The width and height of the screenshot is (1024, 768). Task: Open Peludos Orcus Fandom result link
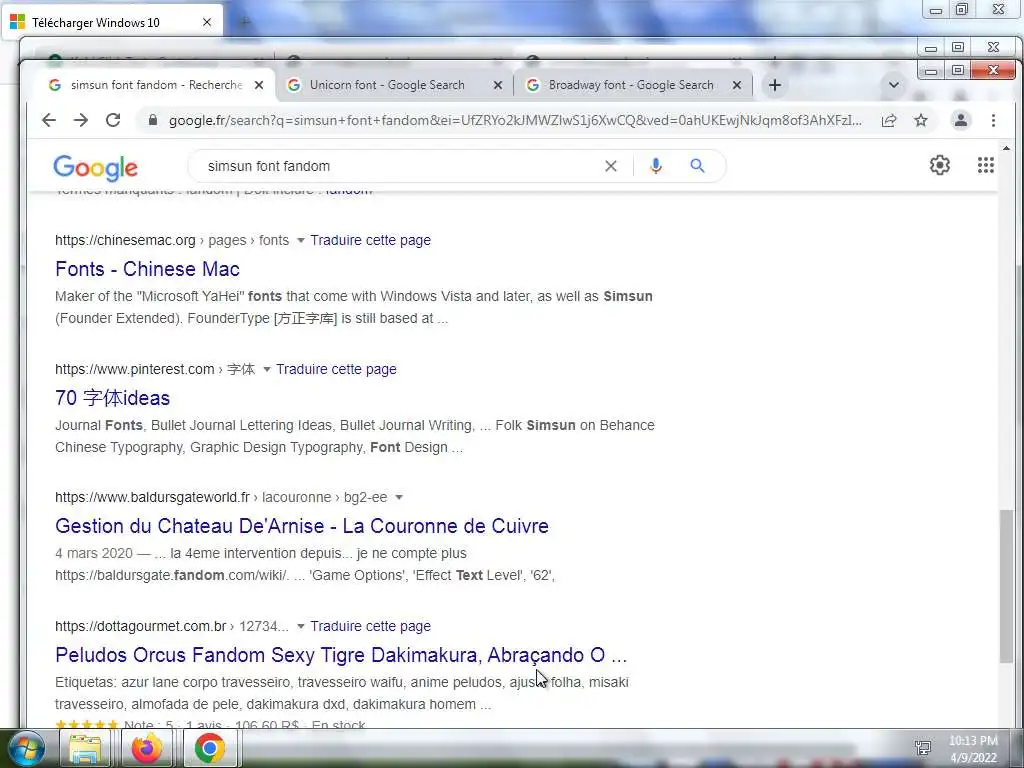(x=341, y=654)
